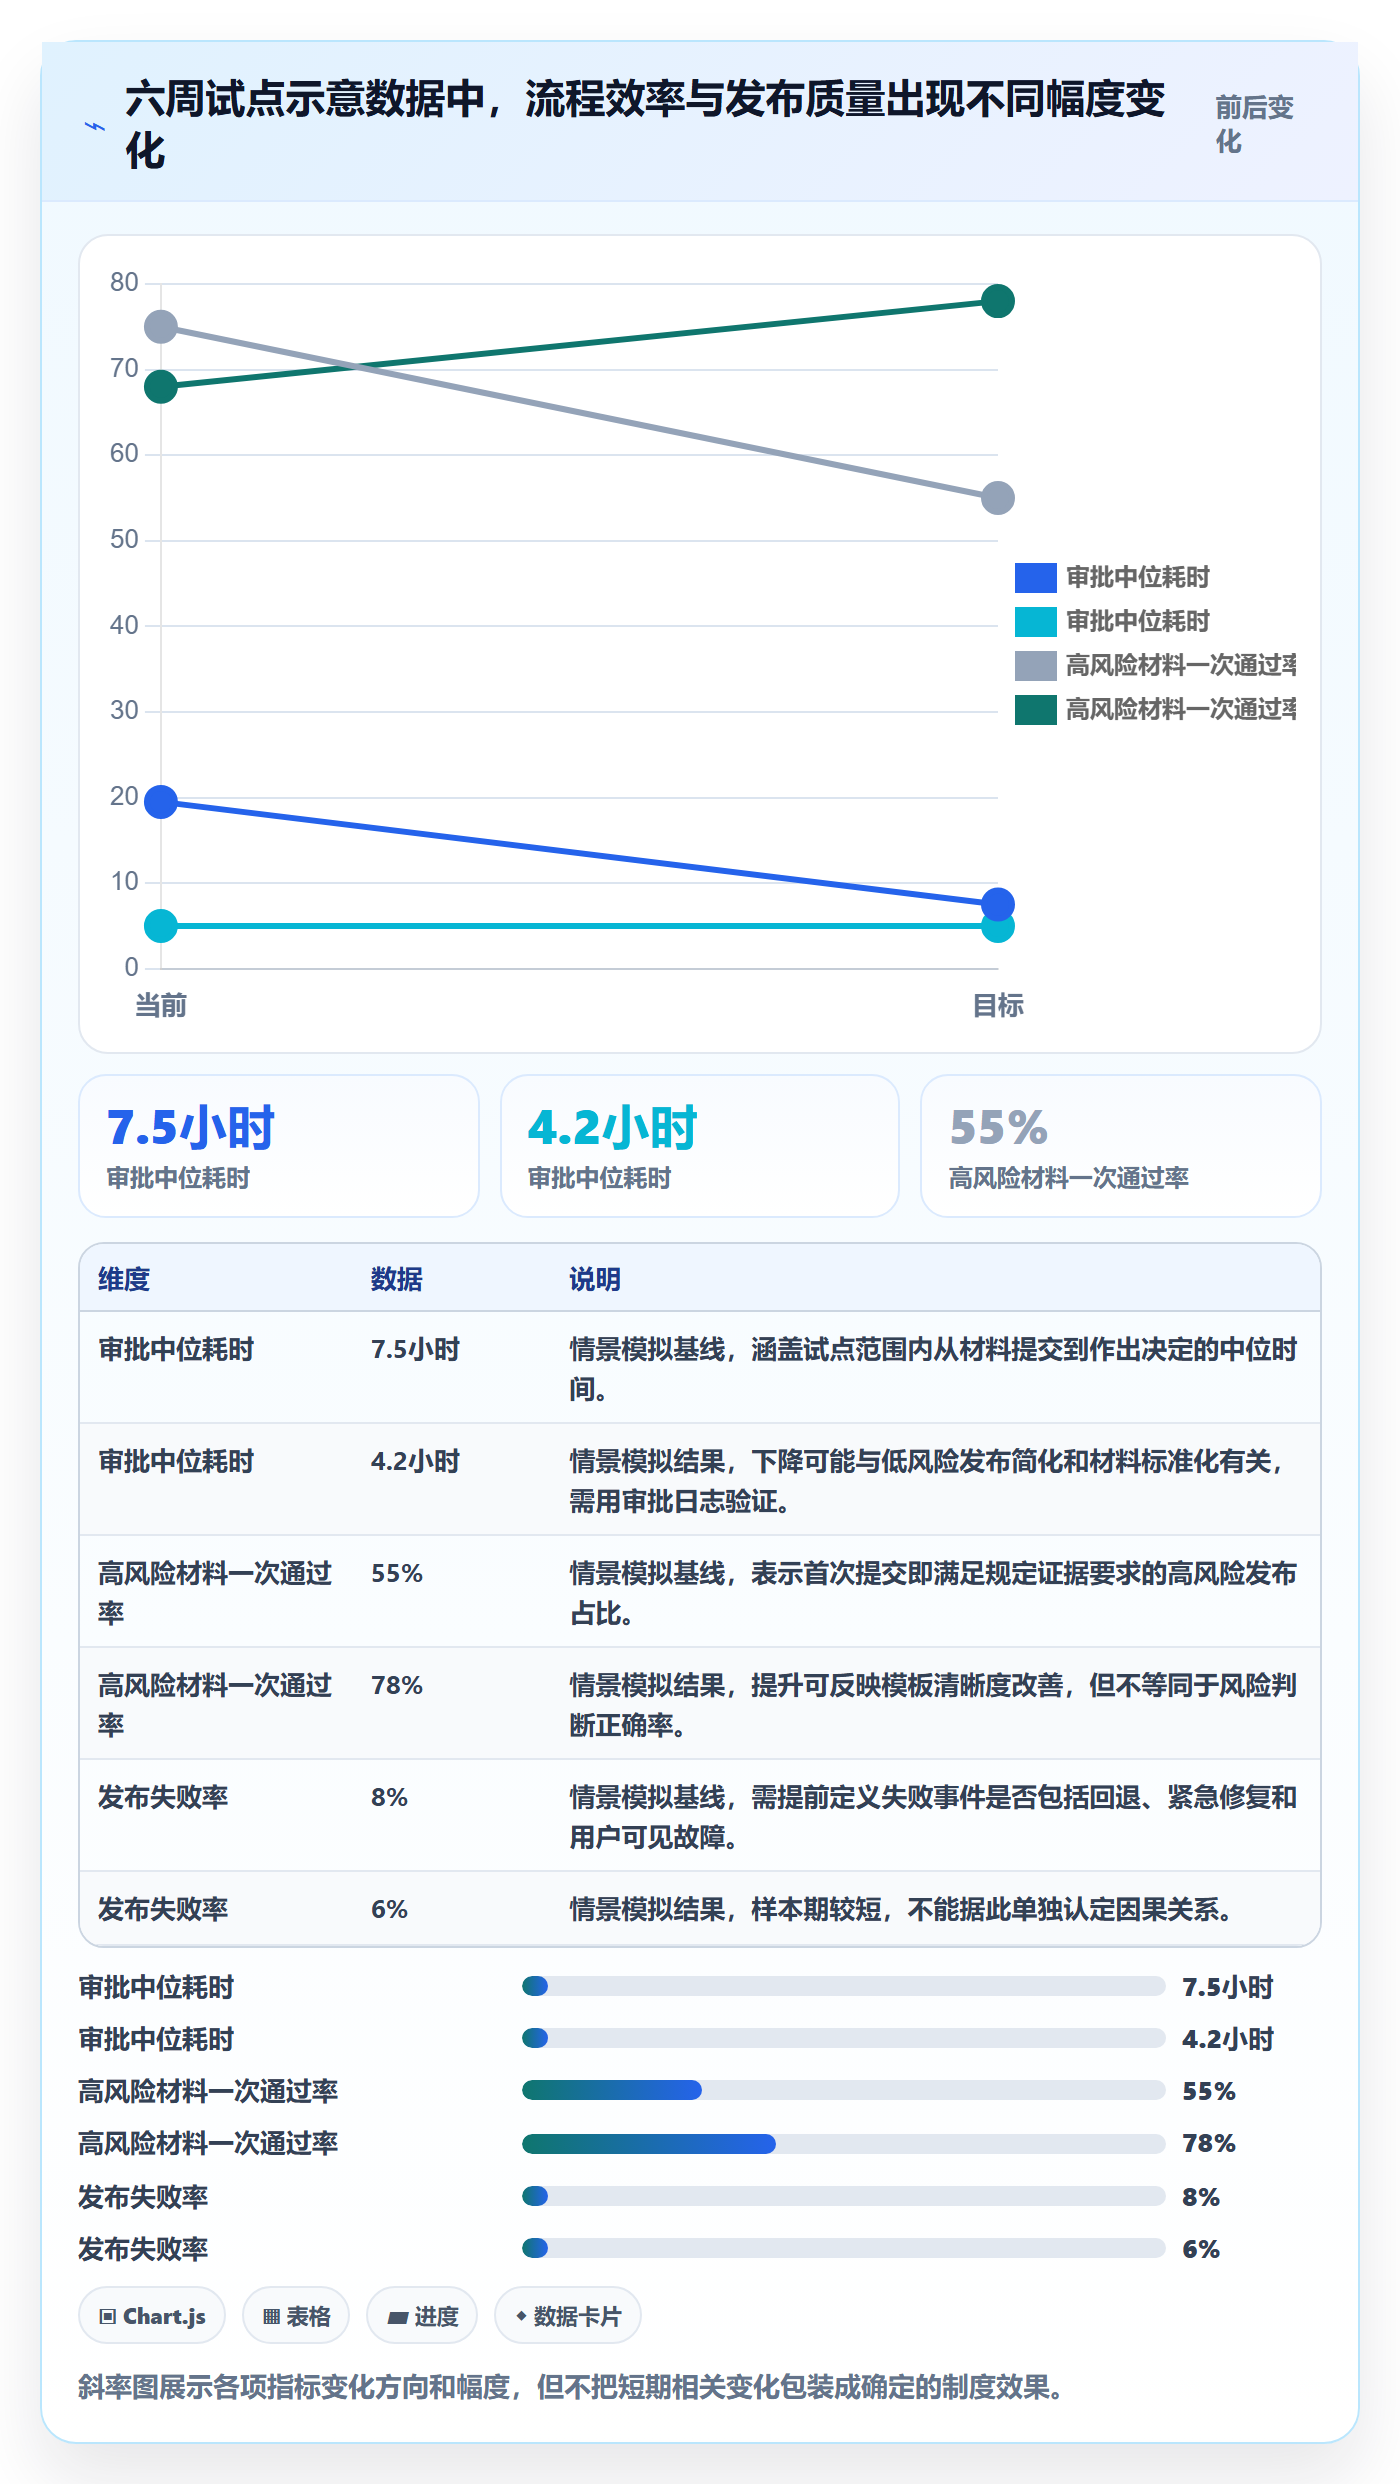Image resolution: width=1400 pixels, height=2484 pixels.
Task: Select the dark green data point at 当前
Action: (161, 386)
